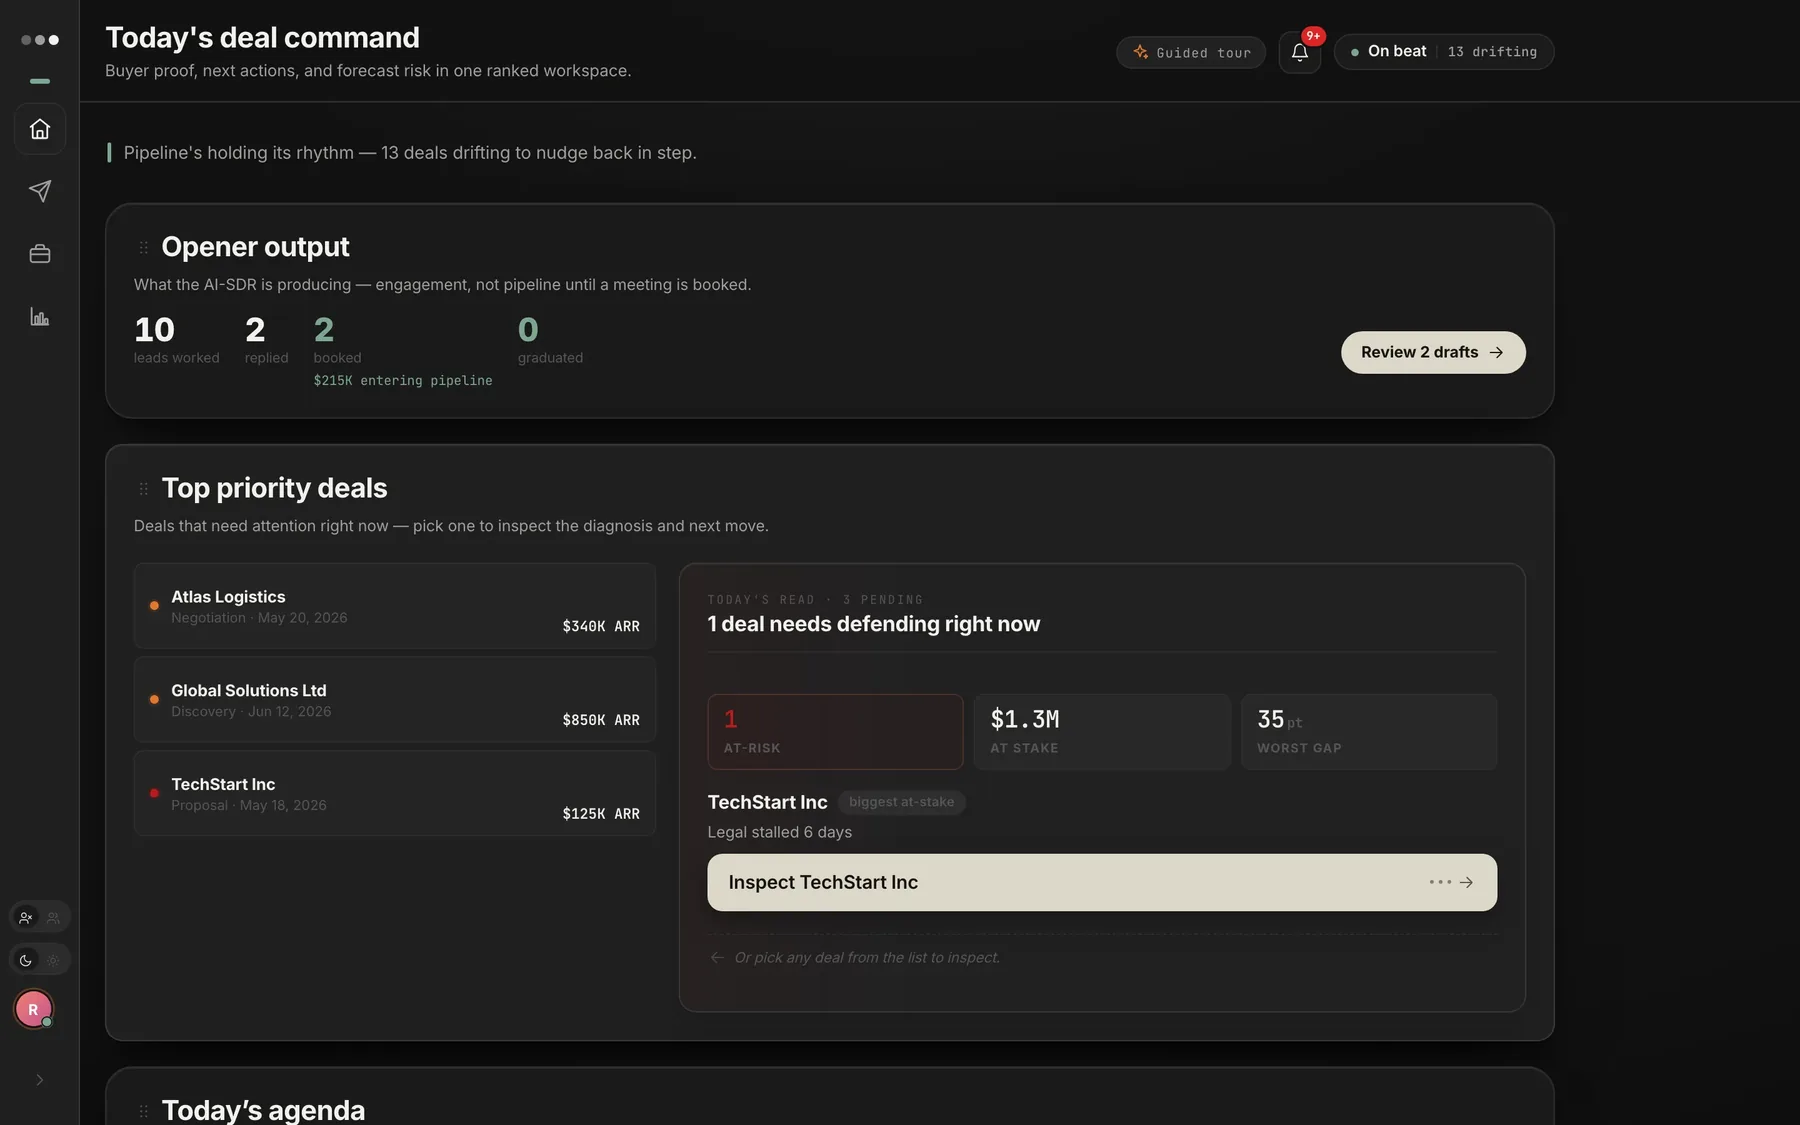Click the On beat status pill
This screenshot has width=1800, height=1125.
1444,52
